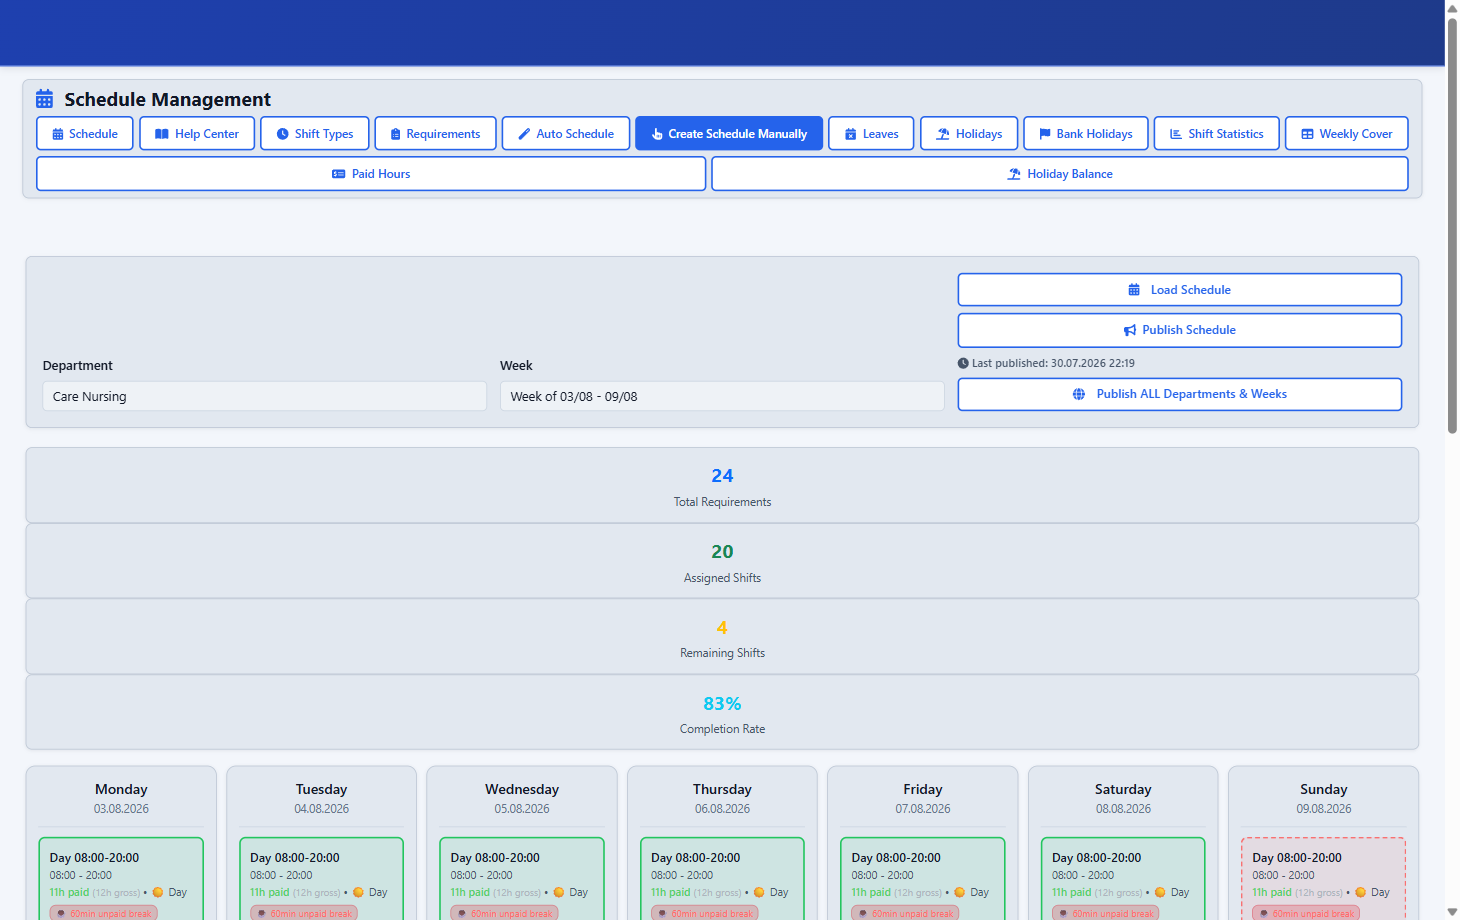Select the Completion Rate 83% card

point(722,712)
